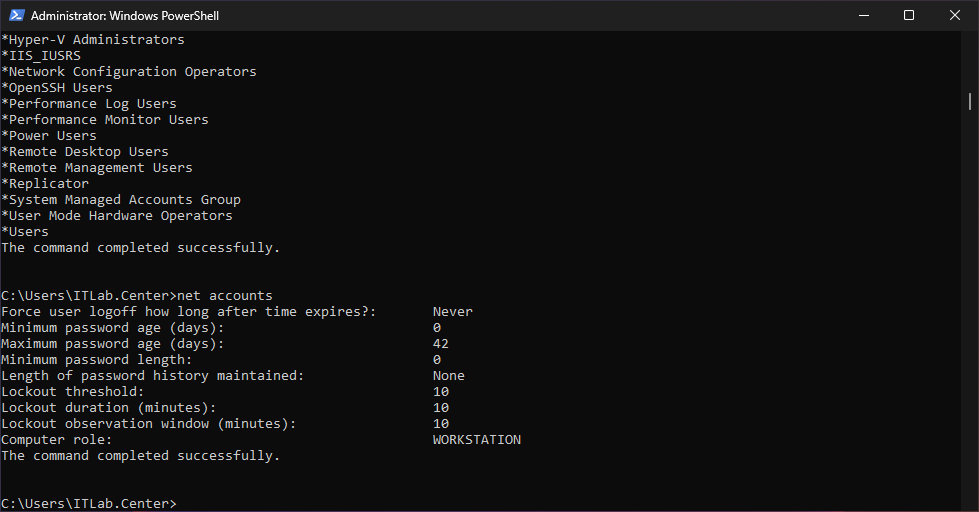979x512 pixels.
Task: Maximize the PowerShell window
Action: point(909,15)
